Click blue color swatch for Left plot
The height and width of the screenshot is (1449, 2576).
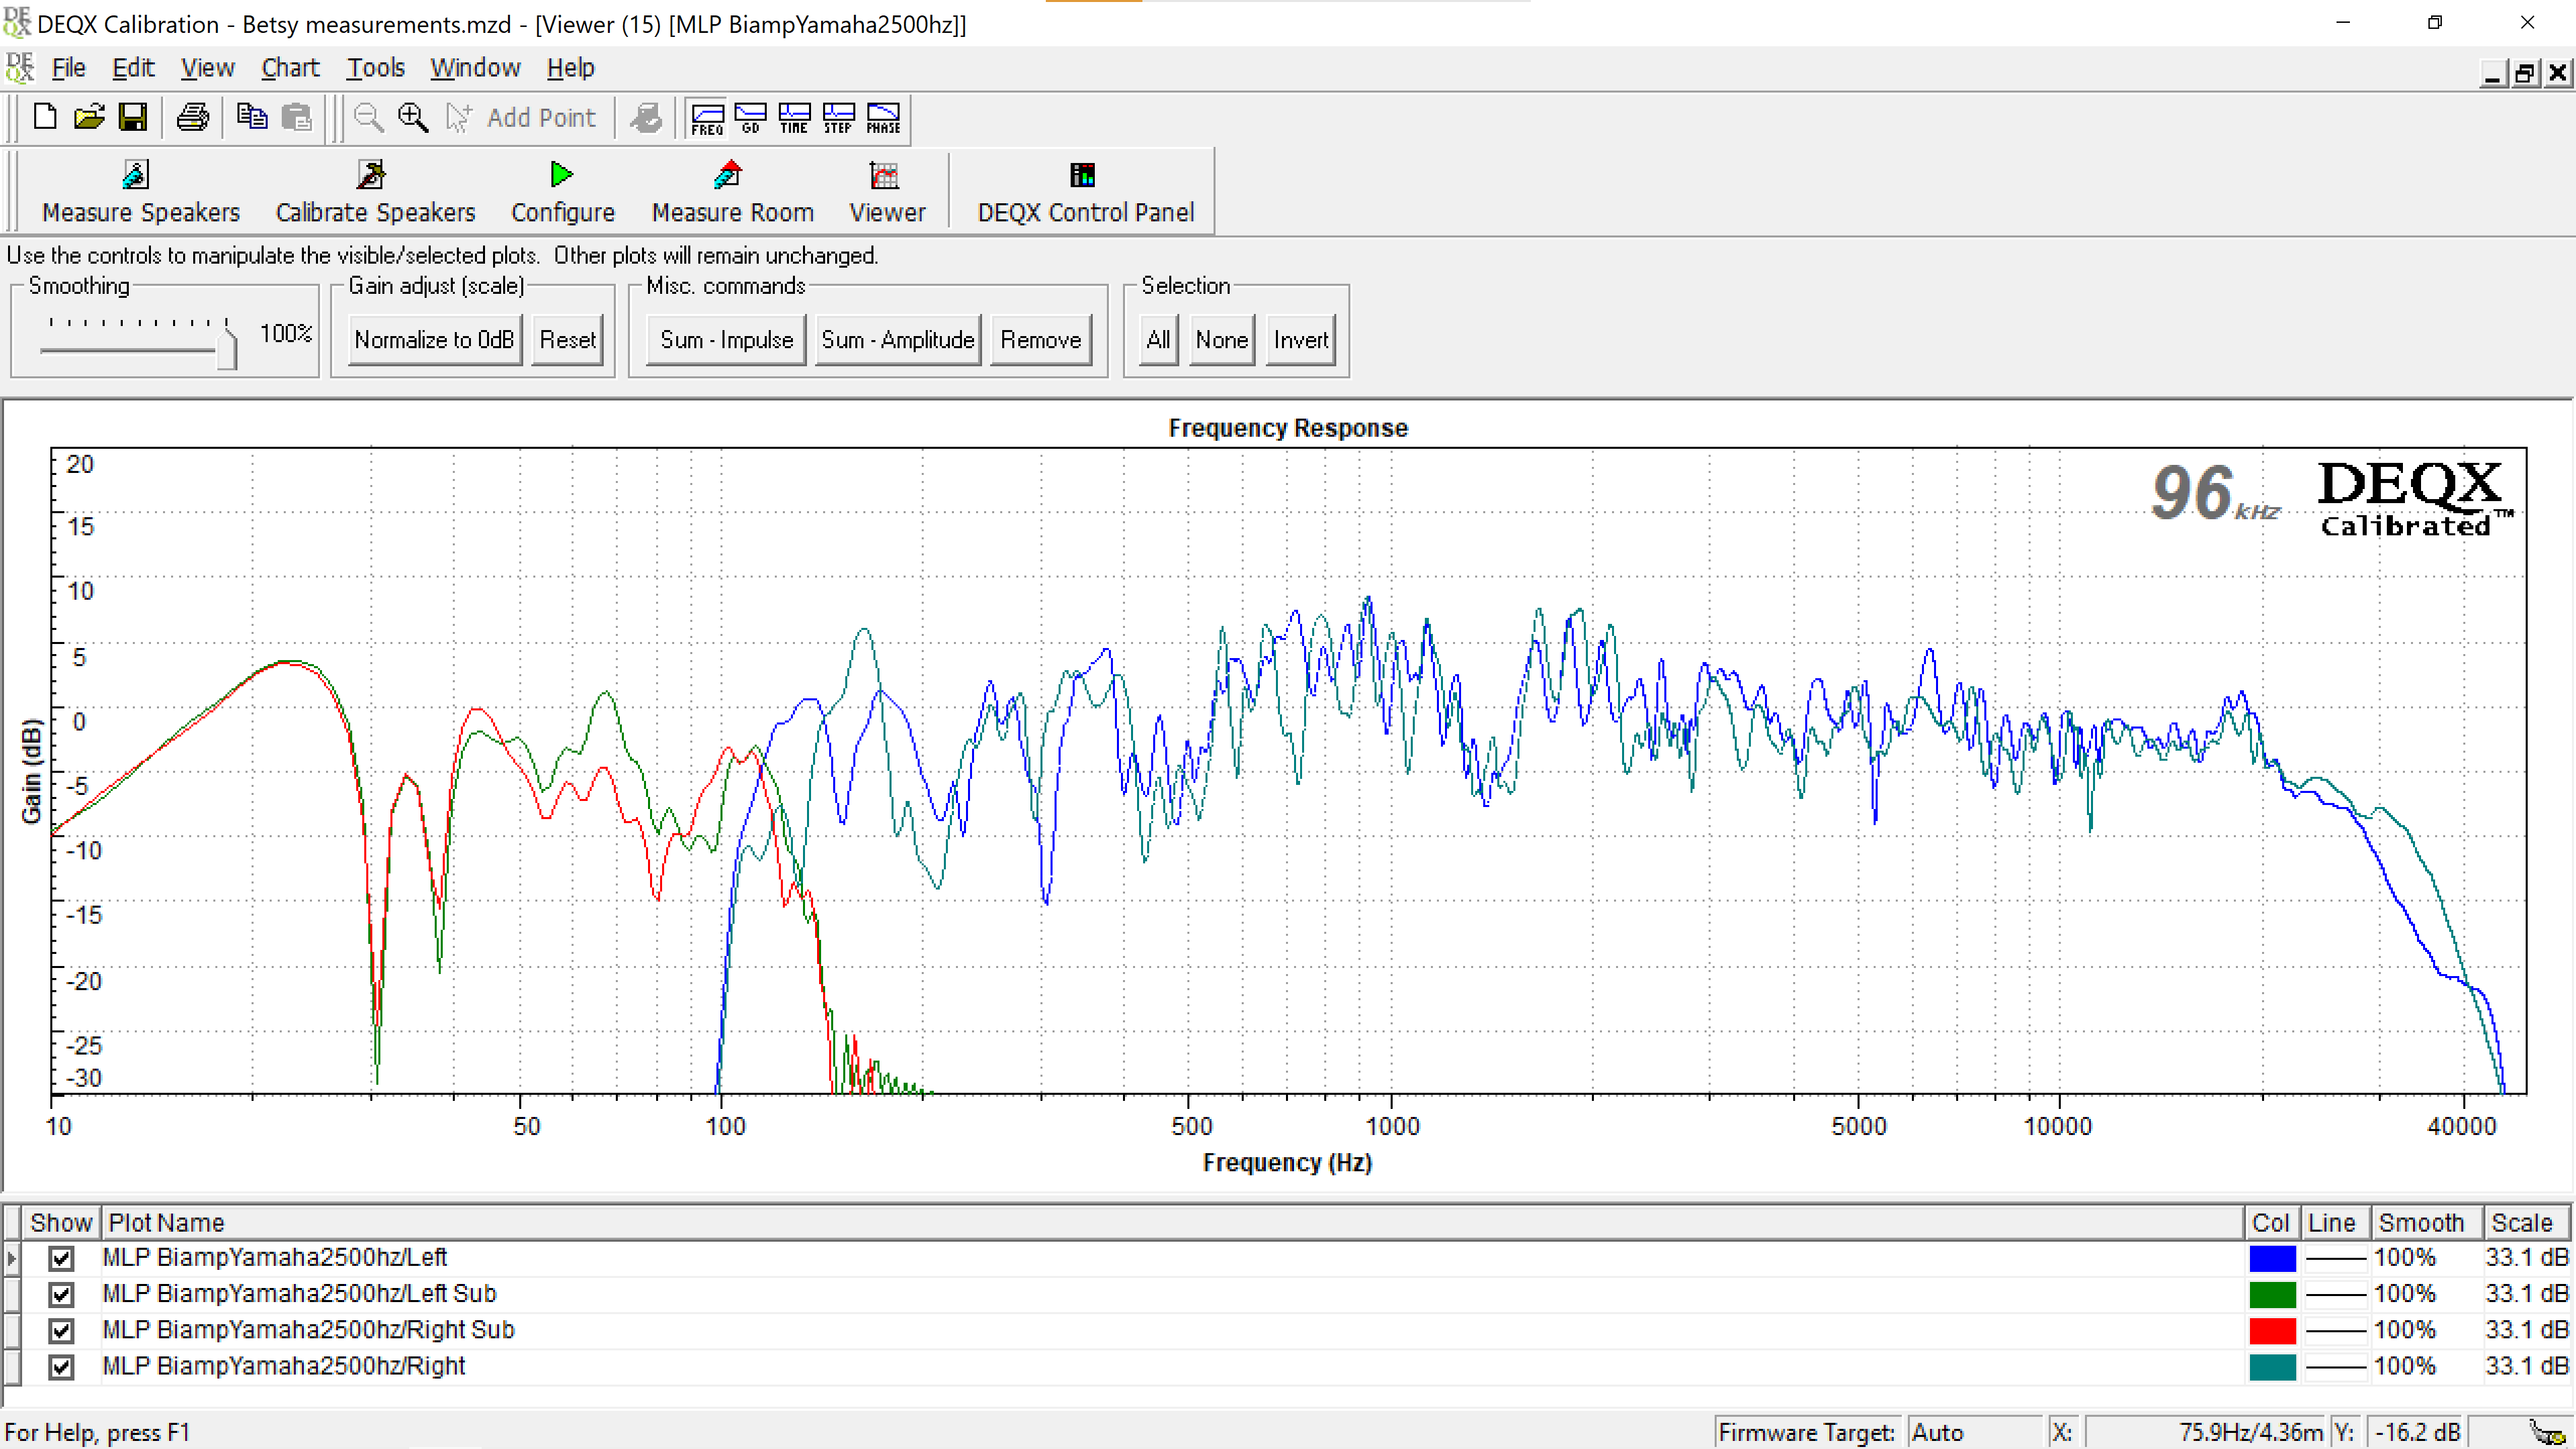[x=2272, y=1258]
